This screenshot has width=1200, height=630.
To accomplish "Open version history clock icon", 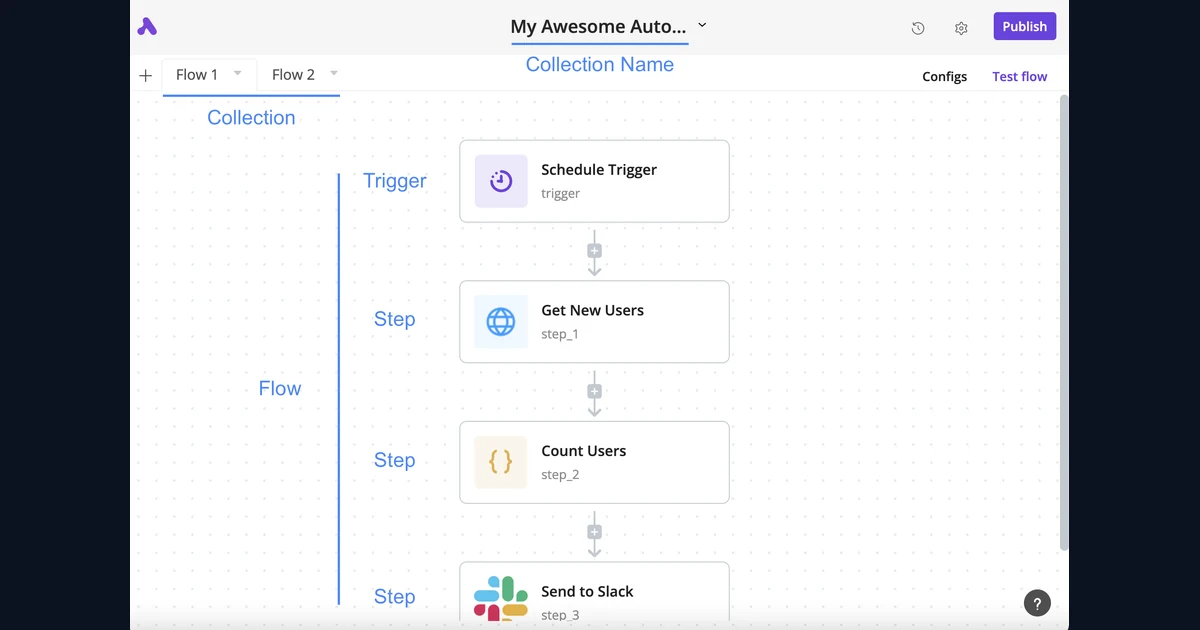I will point(918,28).
